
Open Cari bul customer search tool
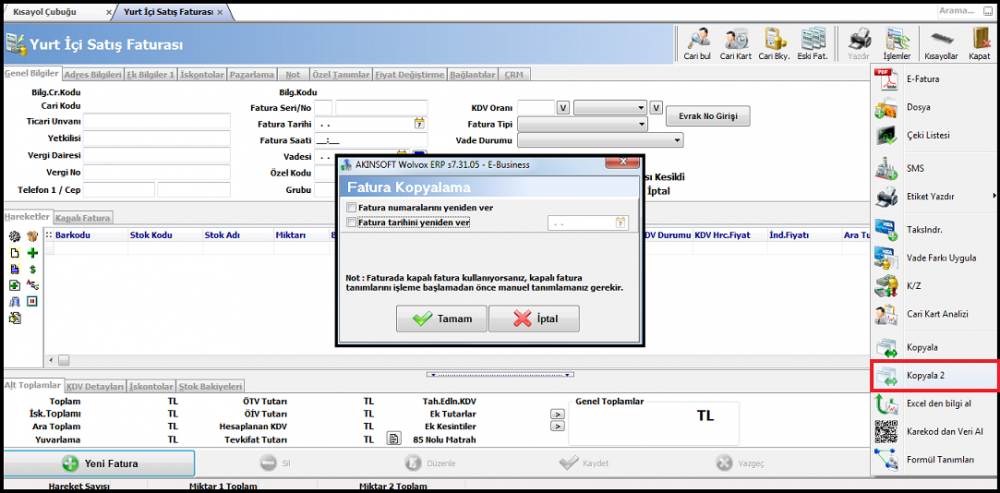point(697,44)
